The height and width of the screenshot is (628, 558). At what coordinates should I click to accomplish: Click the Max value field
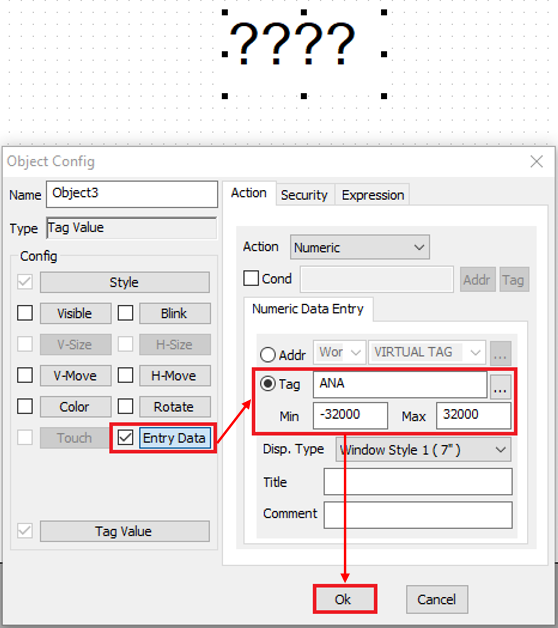[473, 415]
